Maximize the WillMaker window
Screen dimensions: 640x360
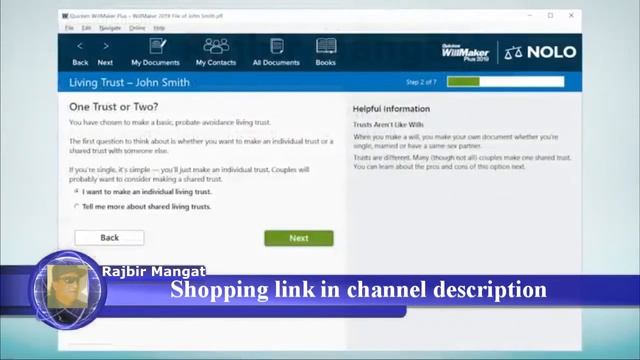(x=550, y=16)
